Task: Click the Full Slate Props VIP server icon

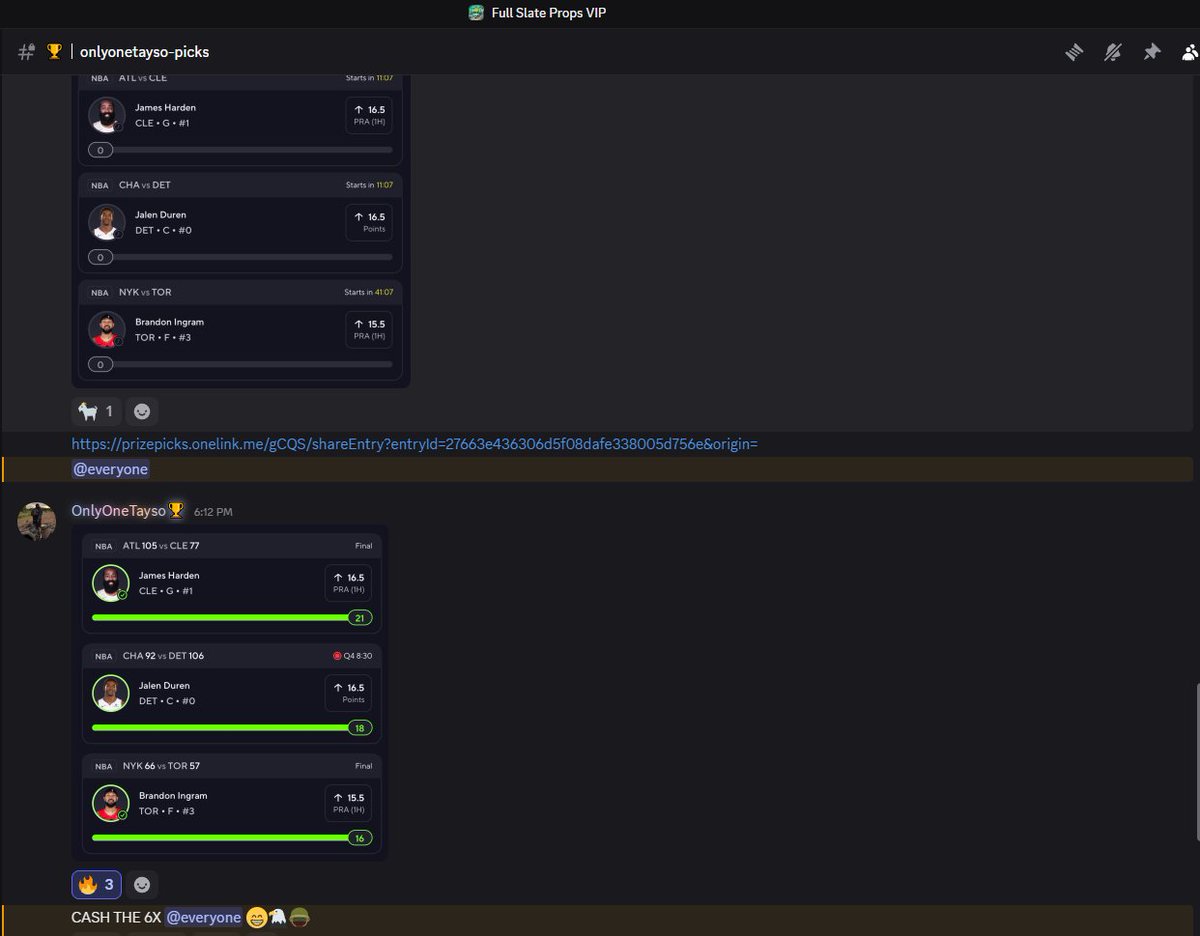Action: coord(476,13)
